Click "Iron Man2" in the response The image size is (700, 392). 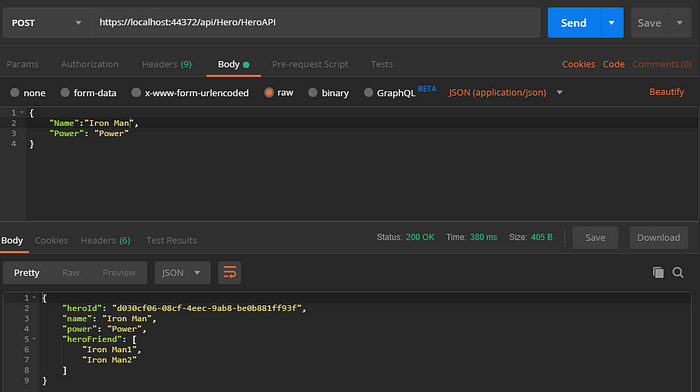(x=109, y=360)
